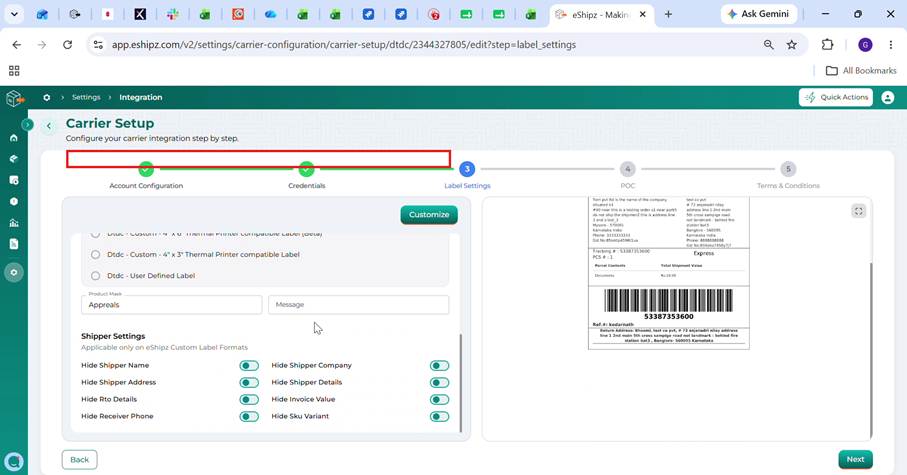907x475 pixels.
Task: Close the eShipz tab
Action: 642,14
